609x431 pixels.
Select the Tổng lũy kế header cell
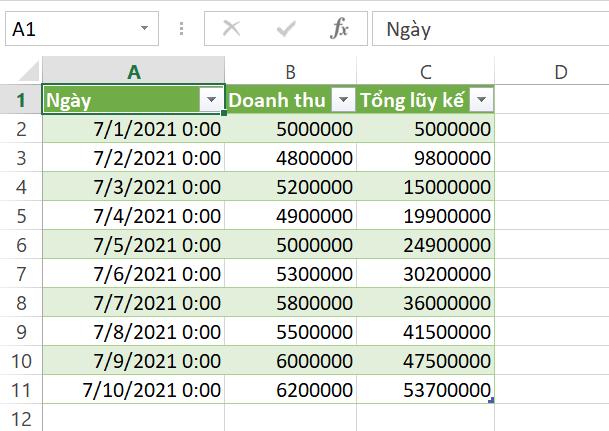tap(426, 100)
